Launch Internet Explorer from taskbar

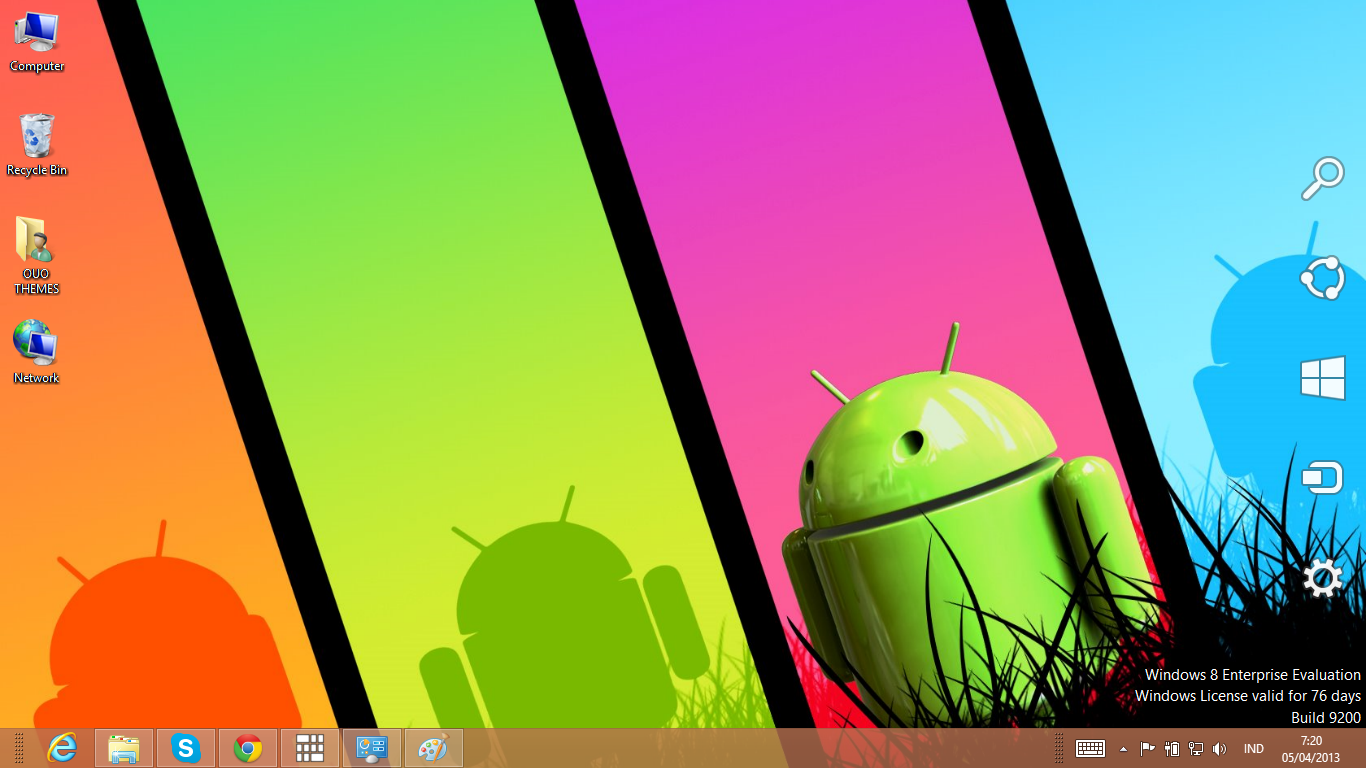point(62,748)
